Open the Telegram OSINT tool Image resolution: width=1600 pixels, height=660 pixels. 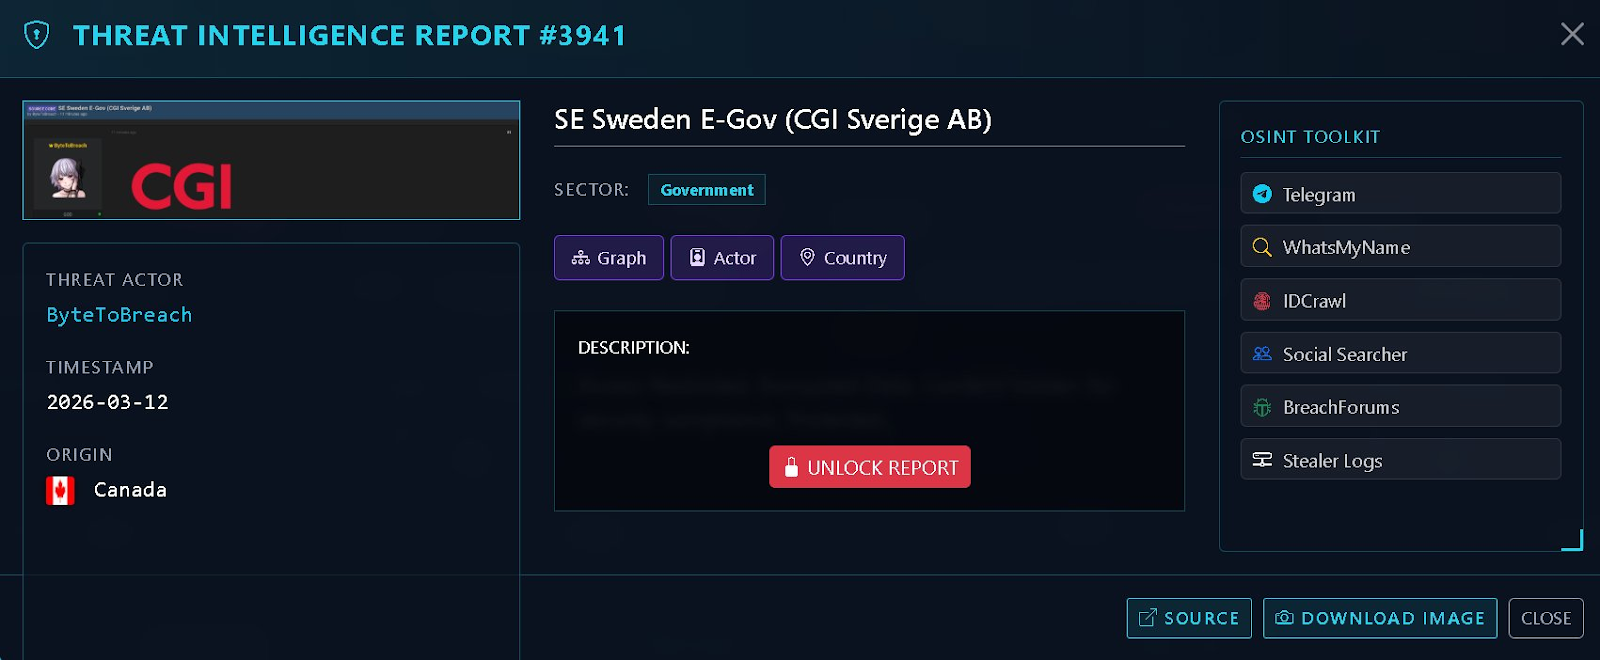(1398, 194)
